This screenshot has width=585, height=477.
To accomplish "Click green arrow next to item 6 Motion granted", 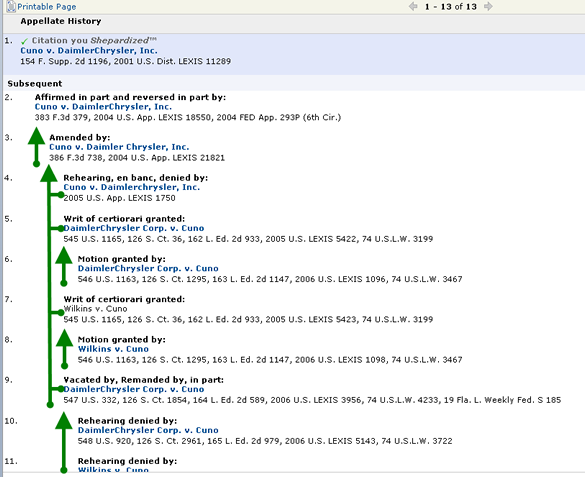I will pos(64,267).
